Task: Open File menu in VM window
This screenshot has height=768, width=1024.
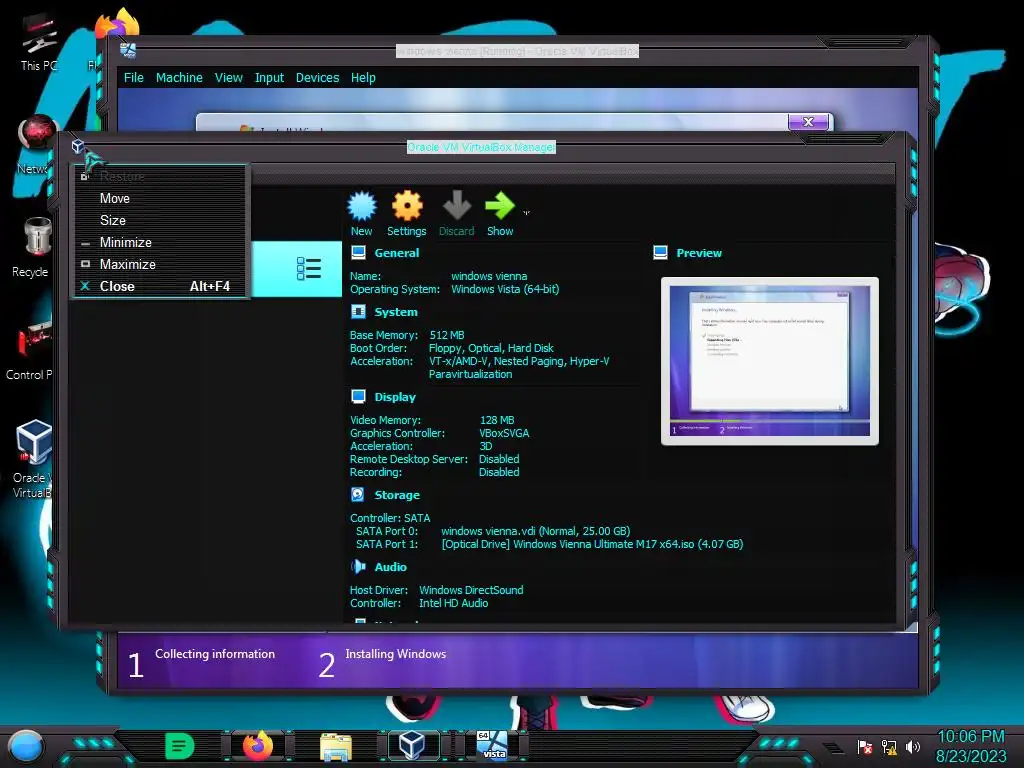Action: click(x=134, y=78)
